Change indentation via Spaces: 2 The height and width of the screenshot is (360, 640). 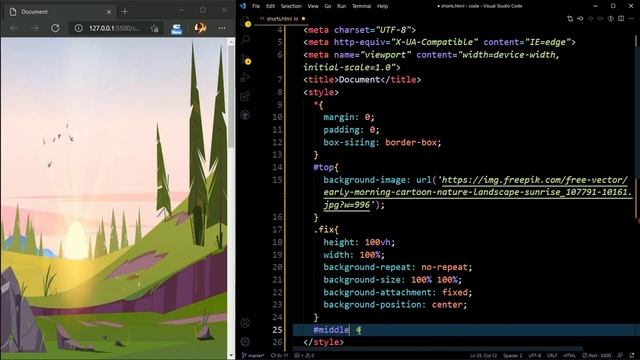[x=513, y=356]
